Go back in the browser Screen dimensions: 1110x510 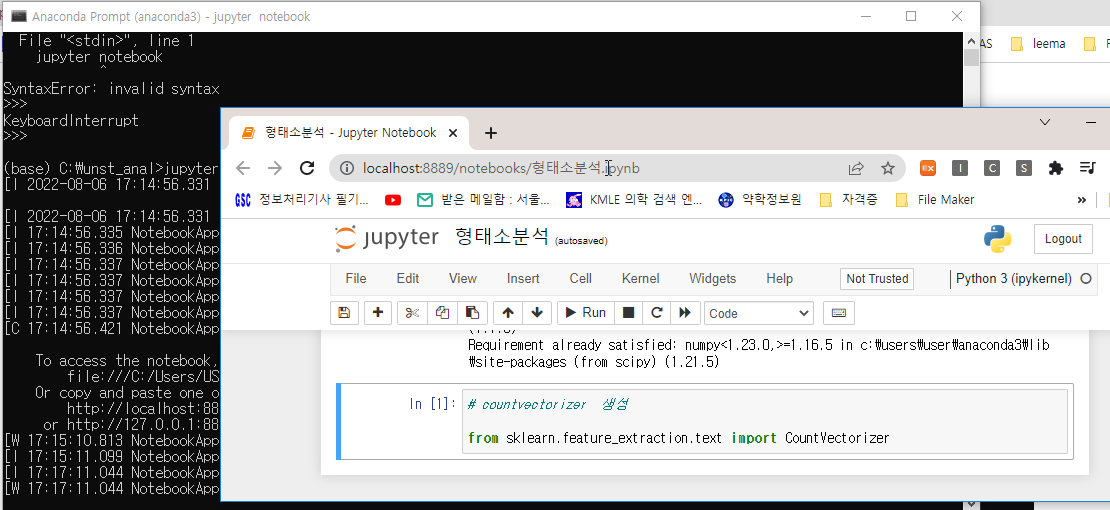click(243, 168)
